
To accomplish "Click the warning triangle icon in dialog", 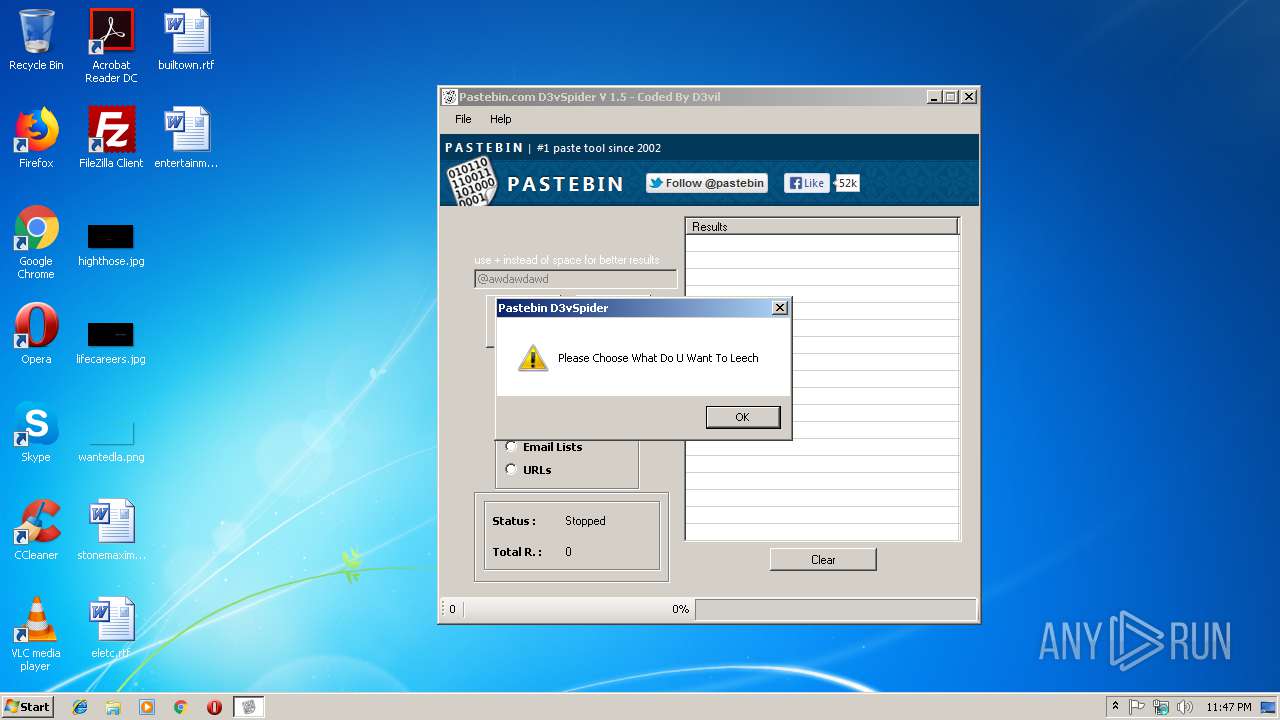I will point(533,358).
